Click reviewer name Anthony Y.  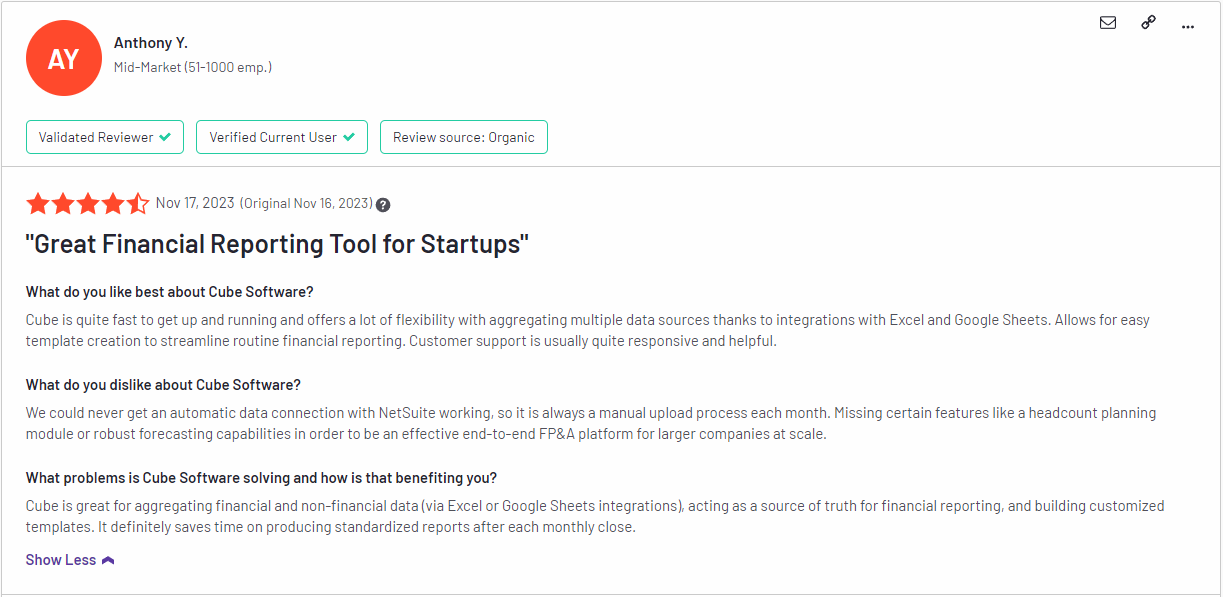[151, 43]
